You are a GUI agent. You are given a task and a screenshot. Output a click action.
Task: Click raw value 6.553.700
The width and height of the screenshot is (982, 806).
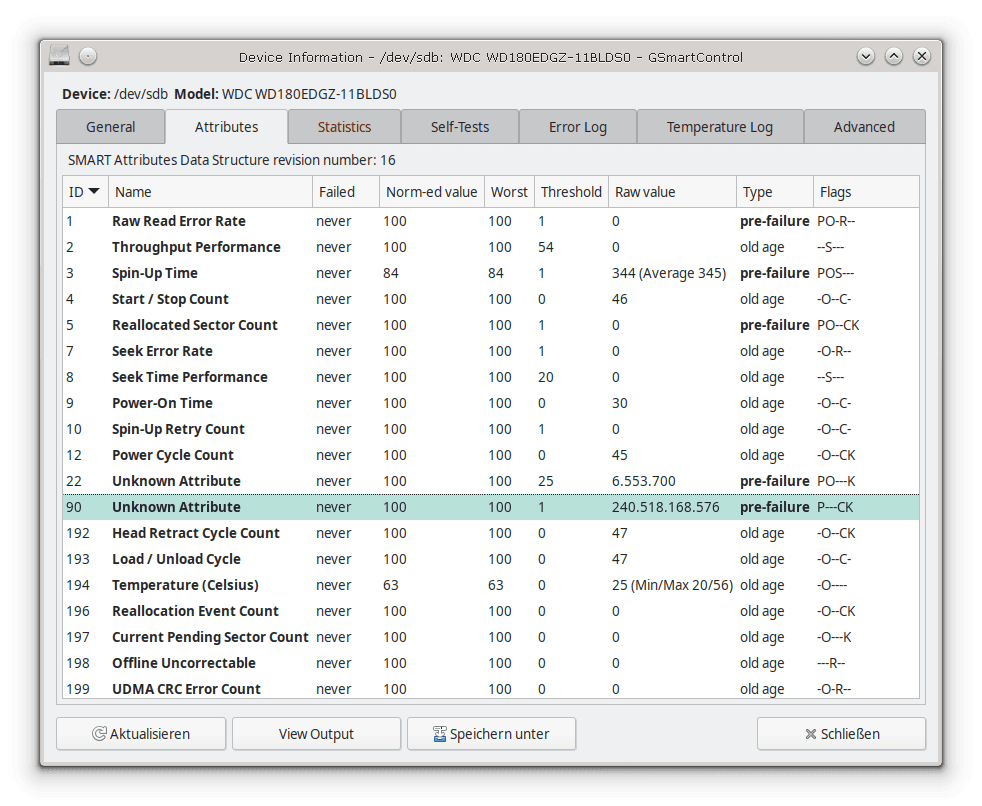[x=644, y=481]
